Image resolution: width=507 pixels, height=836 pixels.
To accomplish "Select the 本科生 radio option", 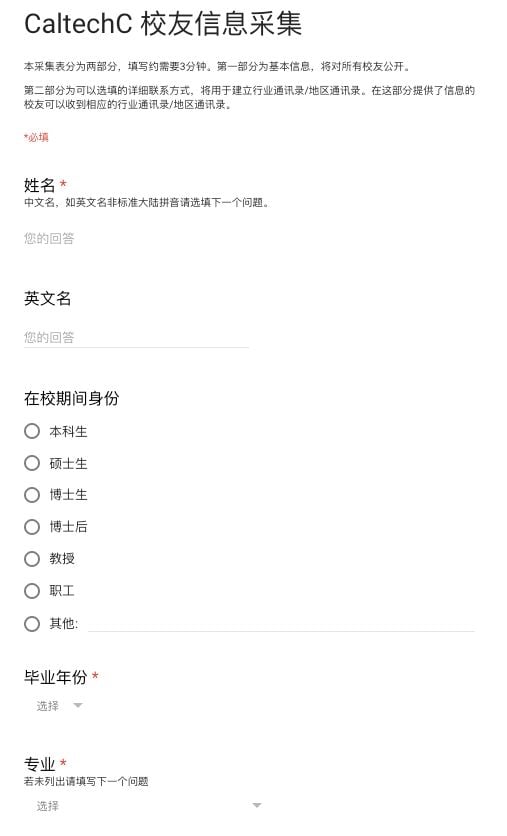I will tap(32, 431).
